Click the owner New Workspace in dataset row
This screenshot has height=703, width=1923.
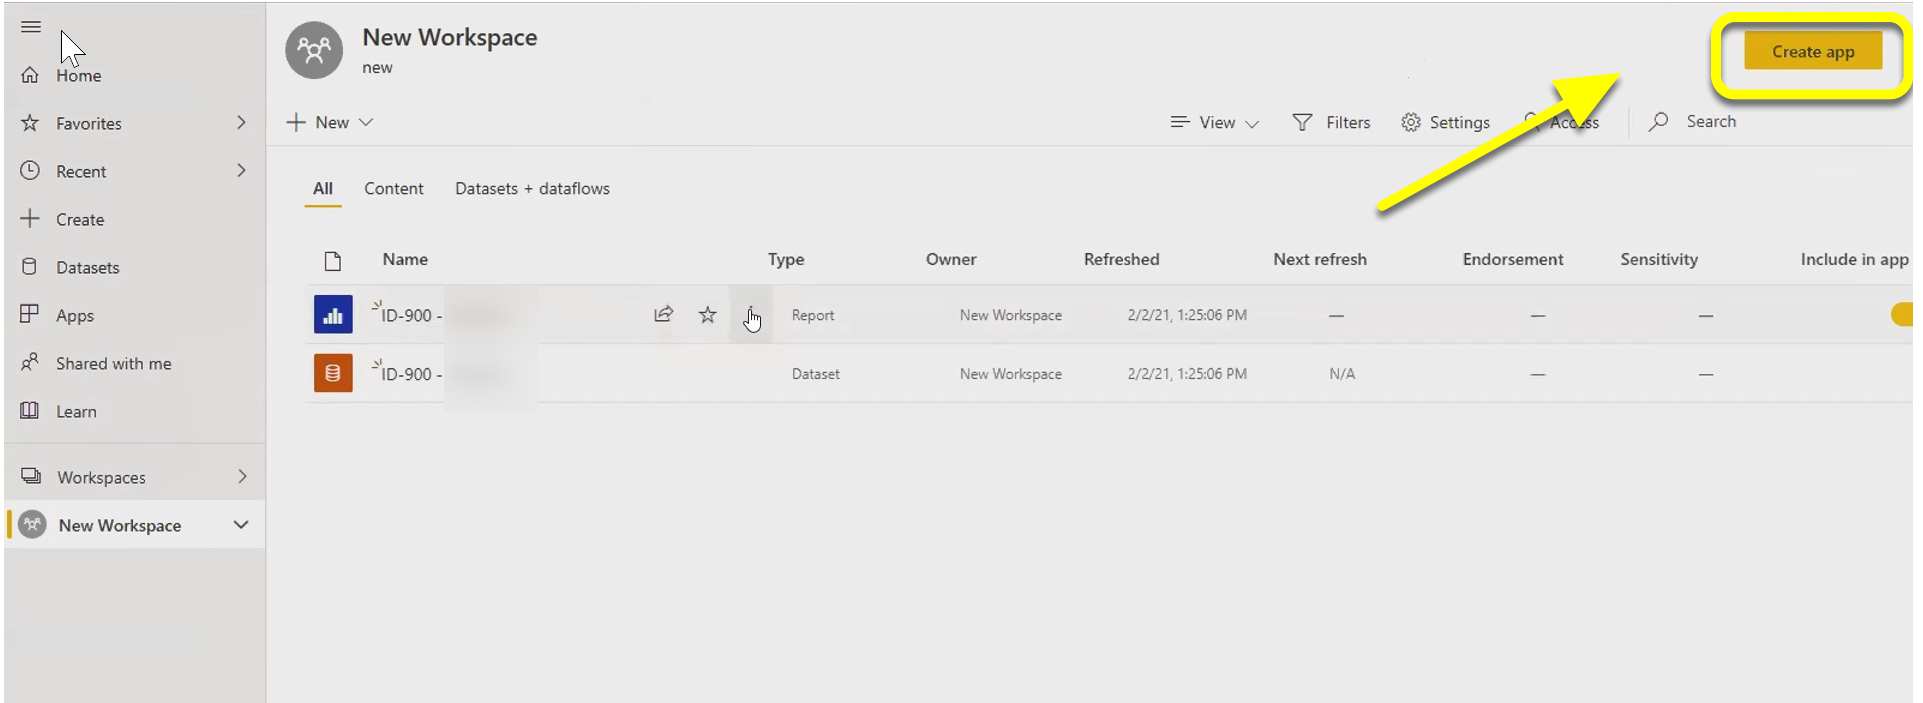(1011, 375)
